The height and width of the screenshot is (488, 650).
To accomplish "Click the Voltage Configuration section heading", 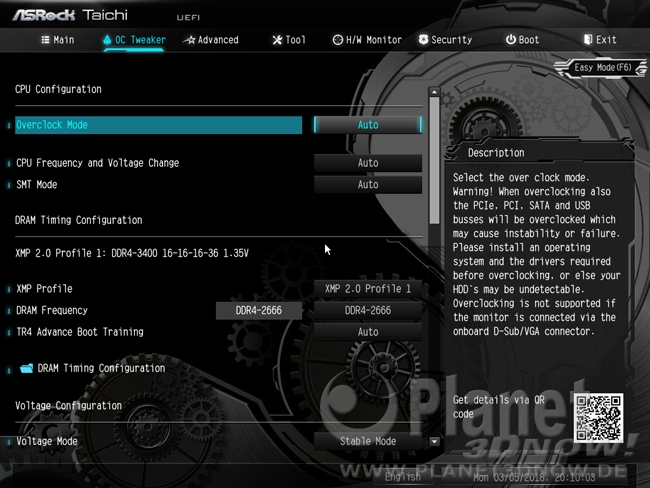I will pyautogui.click(x=68, y=405).
